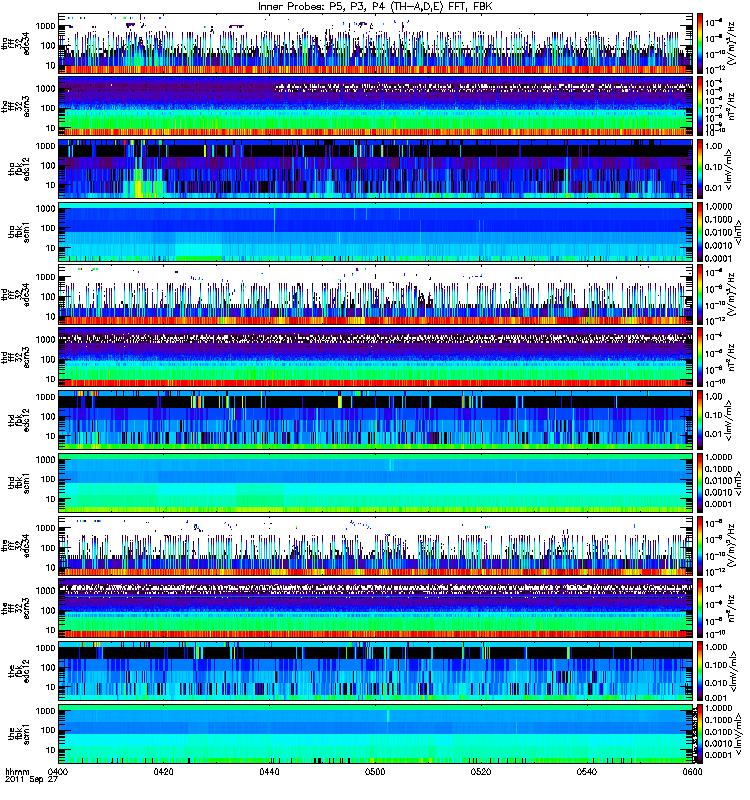Image resolution: width=750 pixels, height=800 pixels.
Task: Select the tha fbk scm1 filter bank panel
Action: pyautogui.click(x=376, y=232)
